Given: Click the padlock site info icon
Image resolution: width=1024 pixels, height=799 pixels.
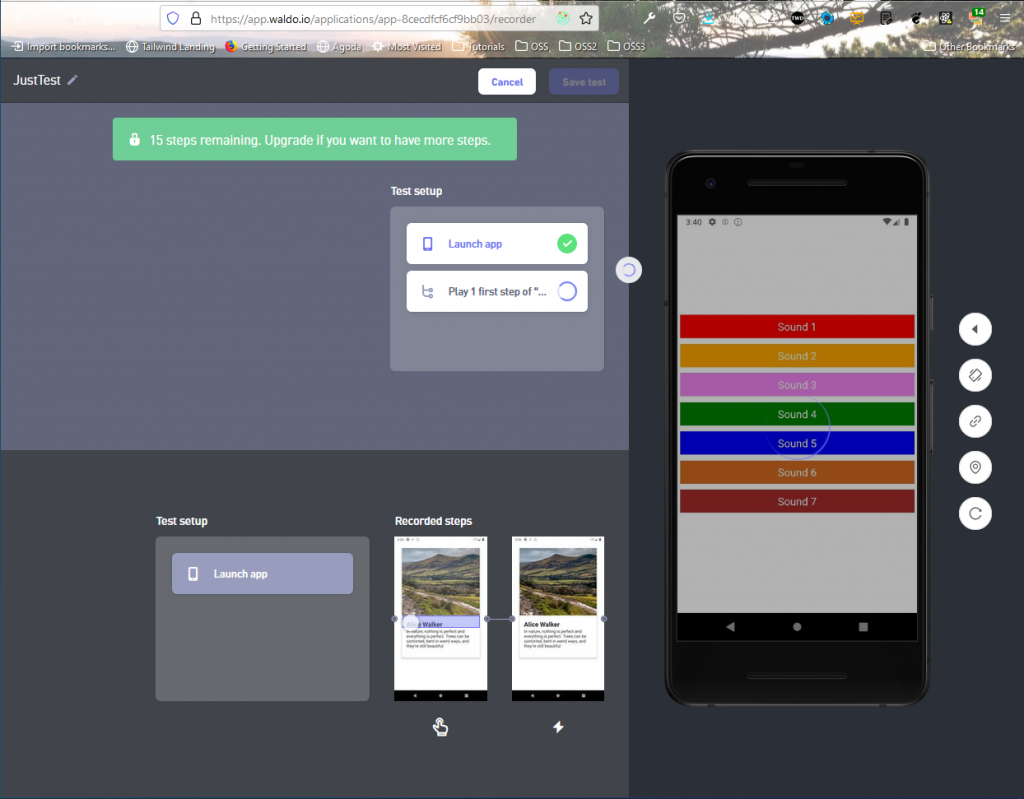Looking at the screenshot, I should 195,18.
